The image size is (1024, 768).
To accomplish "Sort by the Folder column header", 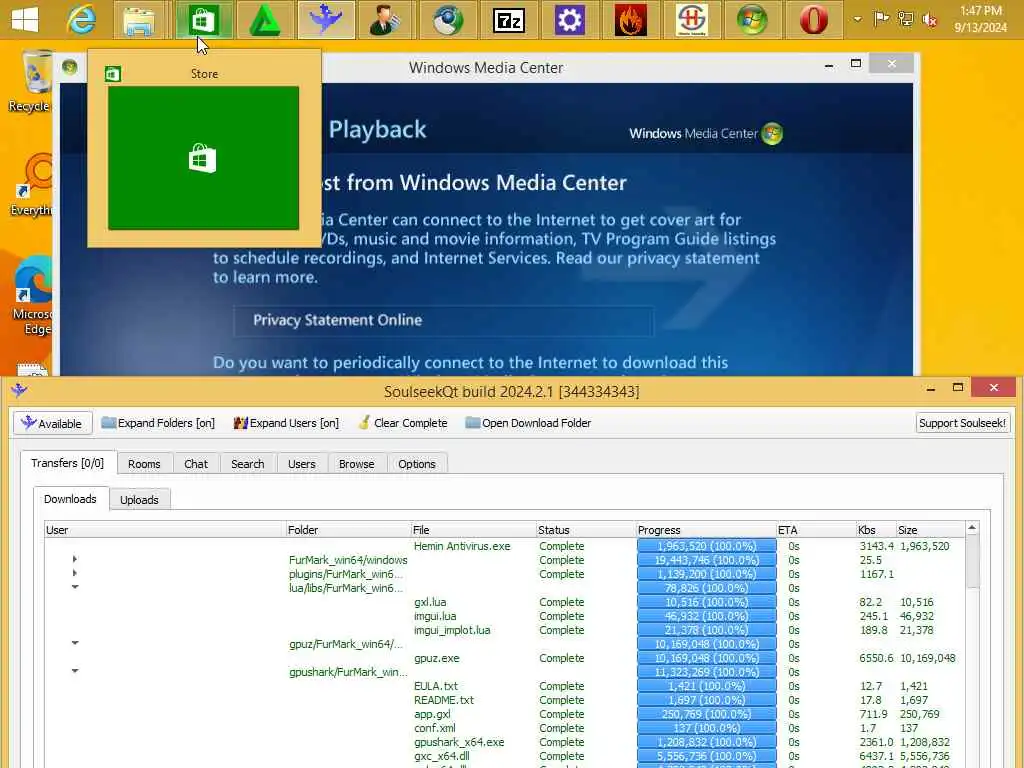I will (348, 530).
